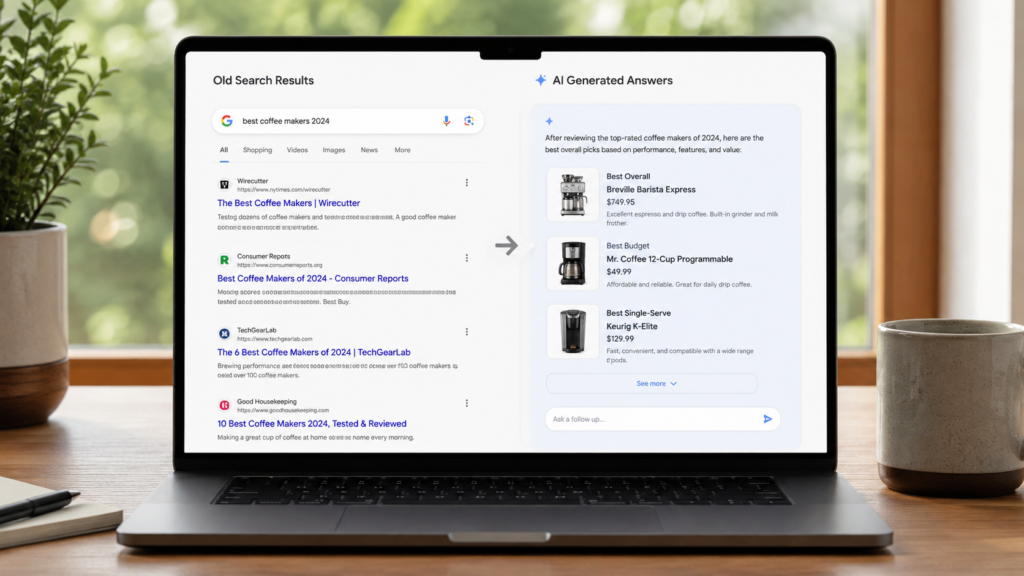Screen dimensions: 1024x576
Task: Switch to the Shopping tab
Action: tap(257, 150)
